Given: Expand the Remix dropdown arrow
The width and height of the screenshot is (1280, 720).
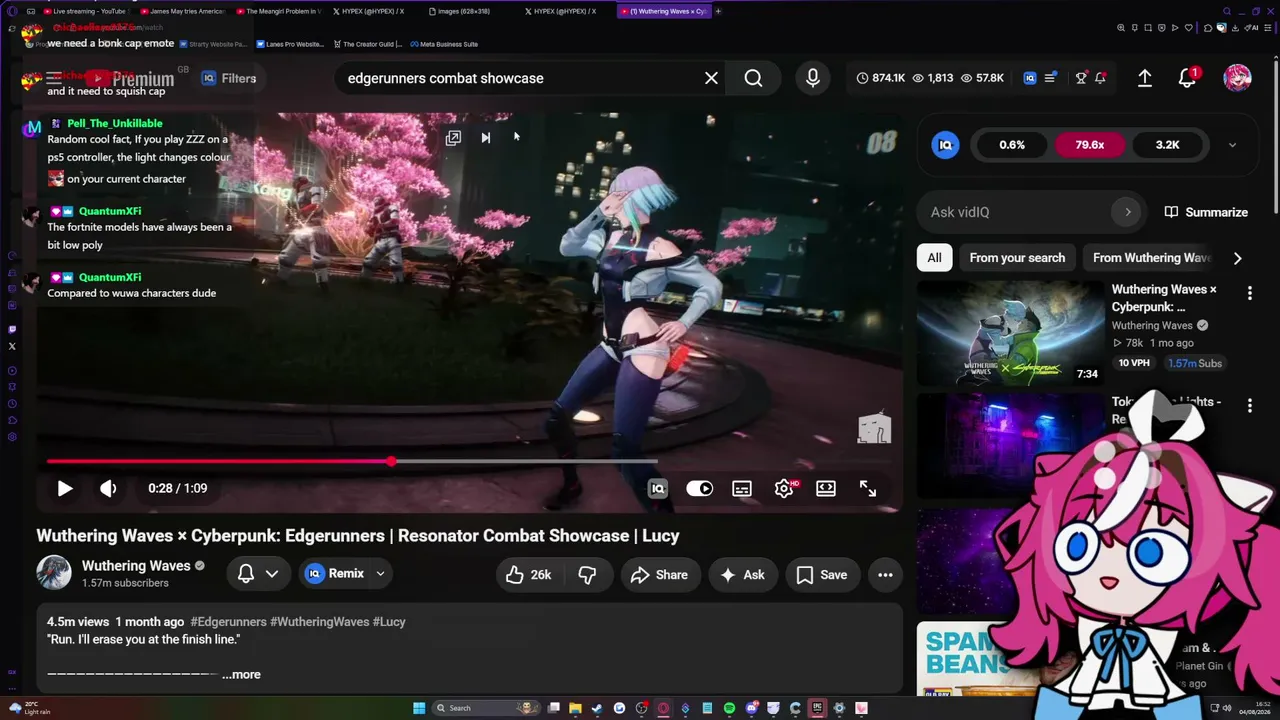Looking at the screenshot, I should [380, 574].
